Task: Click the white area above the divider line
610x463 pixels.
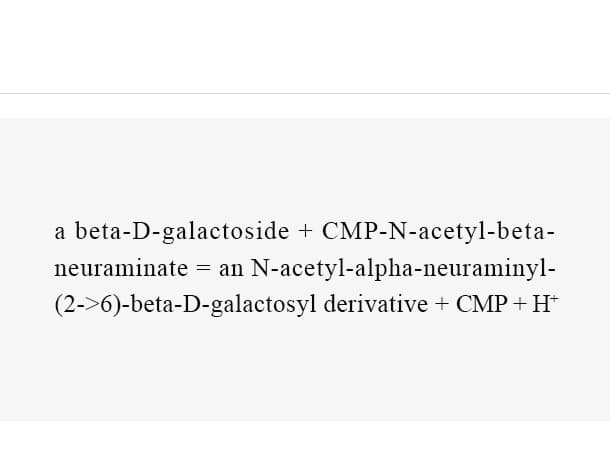Action: click(305, 46)
